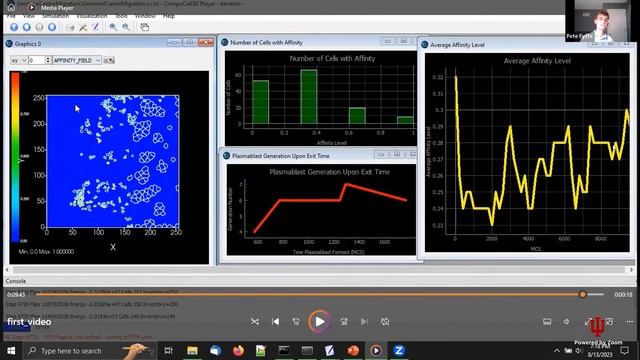Screen dimensions: 640x360
Task: Click the Step simulation toolbar icon
Action: pos(27,27)
